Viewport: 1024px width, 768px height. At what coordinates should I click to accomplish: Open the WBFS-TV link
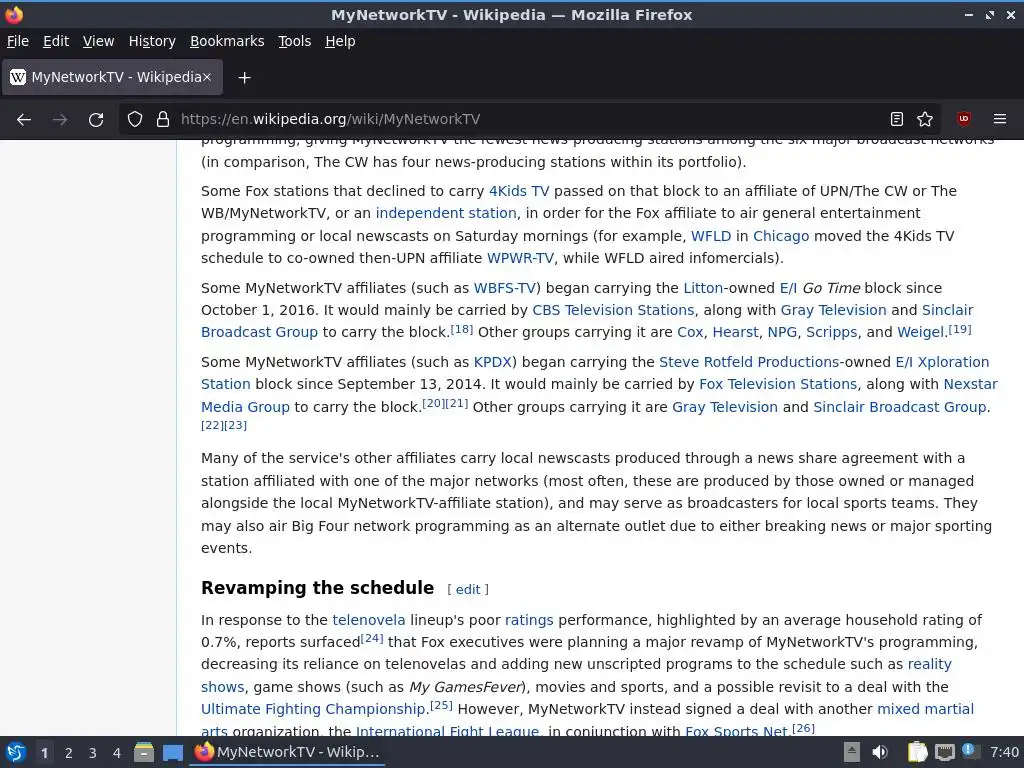point(505,288)
